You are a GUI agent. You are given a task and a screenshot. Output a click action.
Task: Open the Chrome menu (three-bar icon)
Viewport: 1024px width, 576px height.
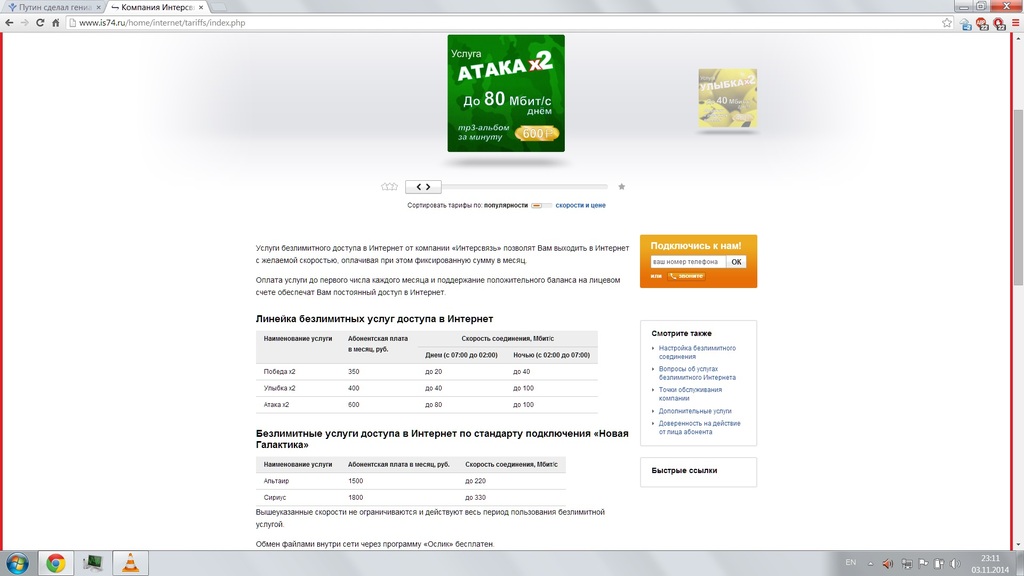coord(1016,23)
